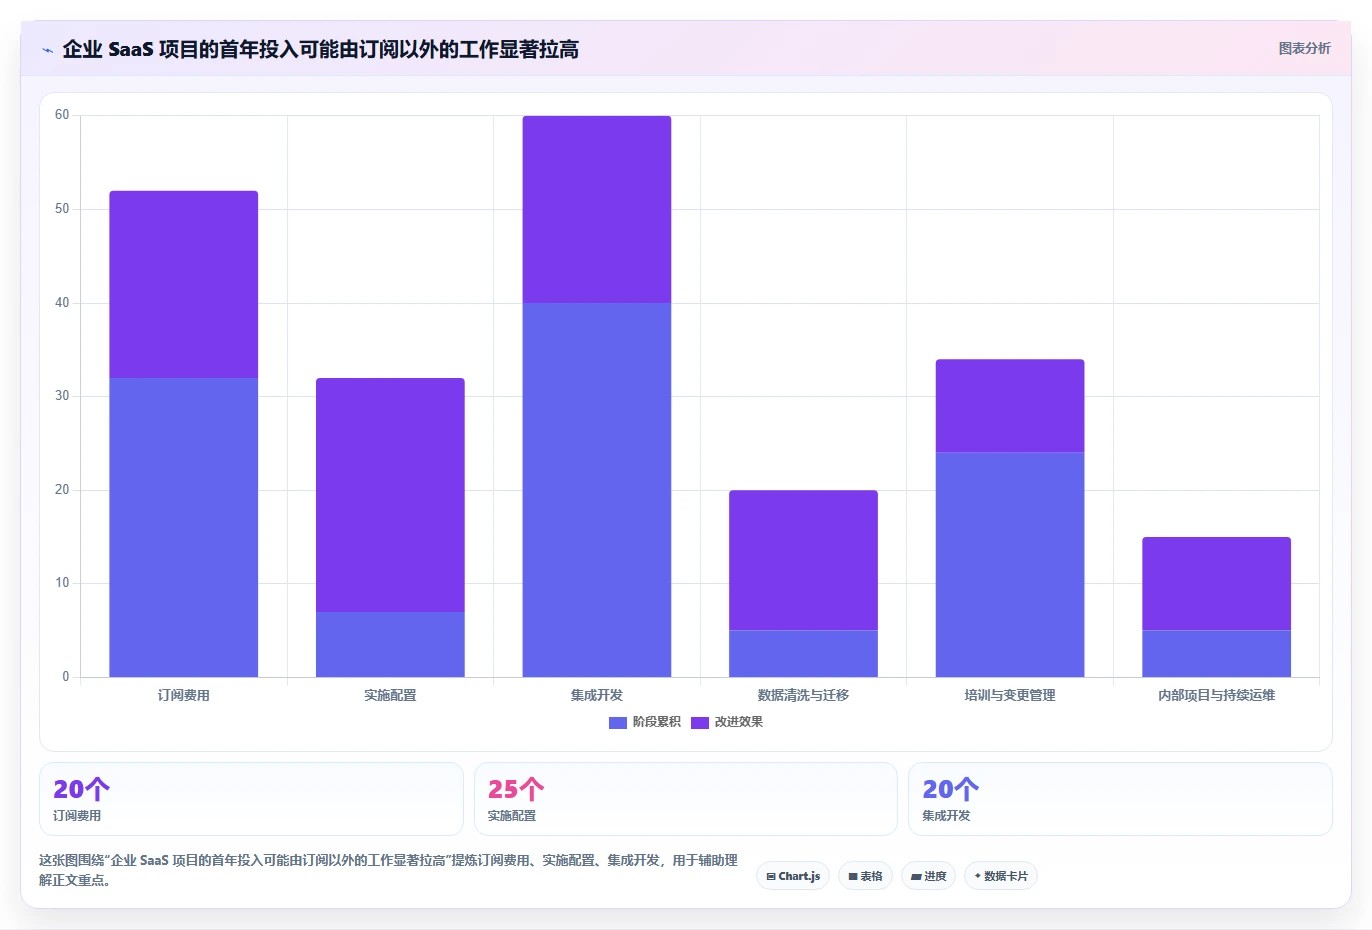The width and height of the screenshot is (1372, 930).
Task: Click the 20 y-axis tick label
Action: pyautogui.click(x=62, y=490)
